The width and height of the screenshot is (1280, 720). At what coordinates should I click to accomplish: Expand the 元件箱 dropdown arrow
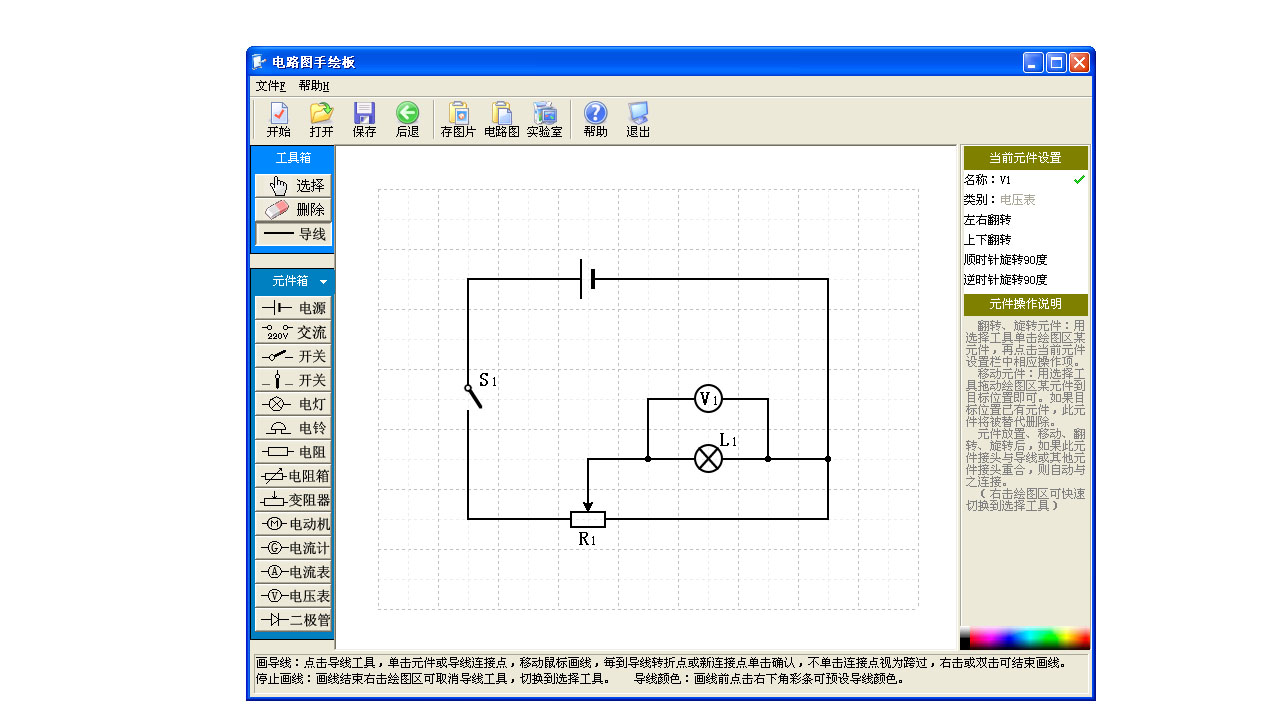323,282
